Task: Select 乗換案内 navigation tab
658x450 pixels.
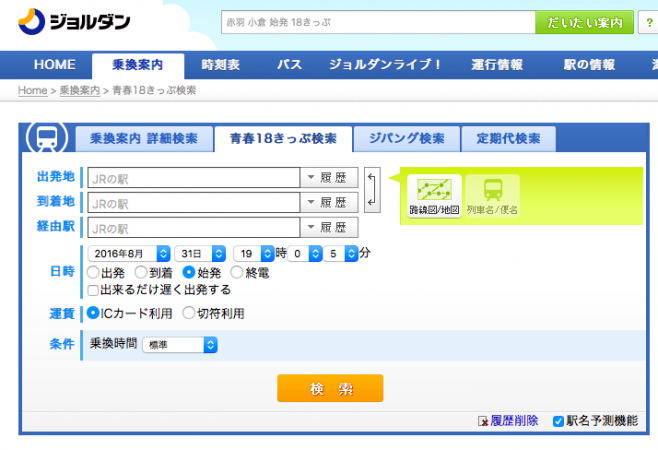Action: pos(138,65)
